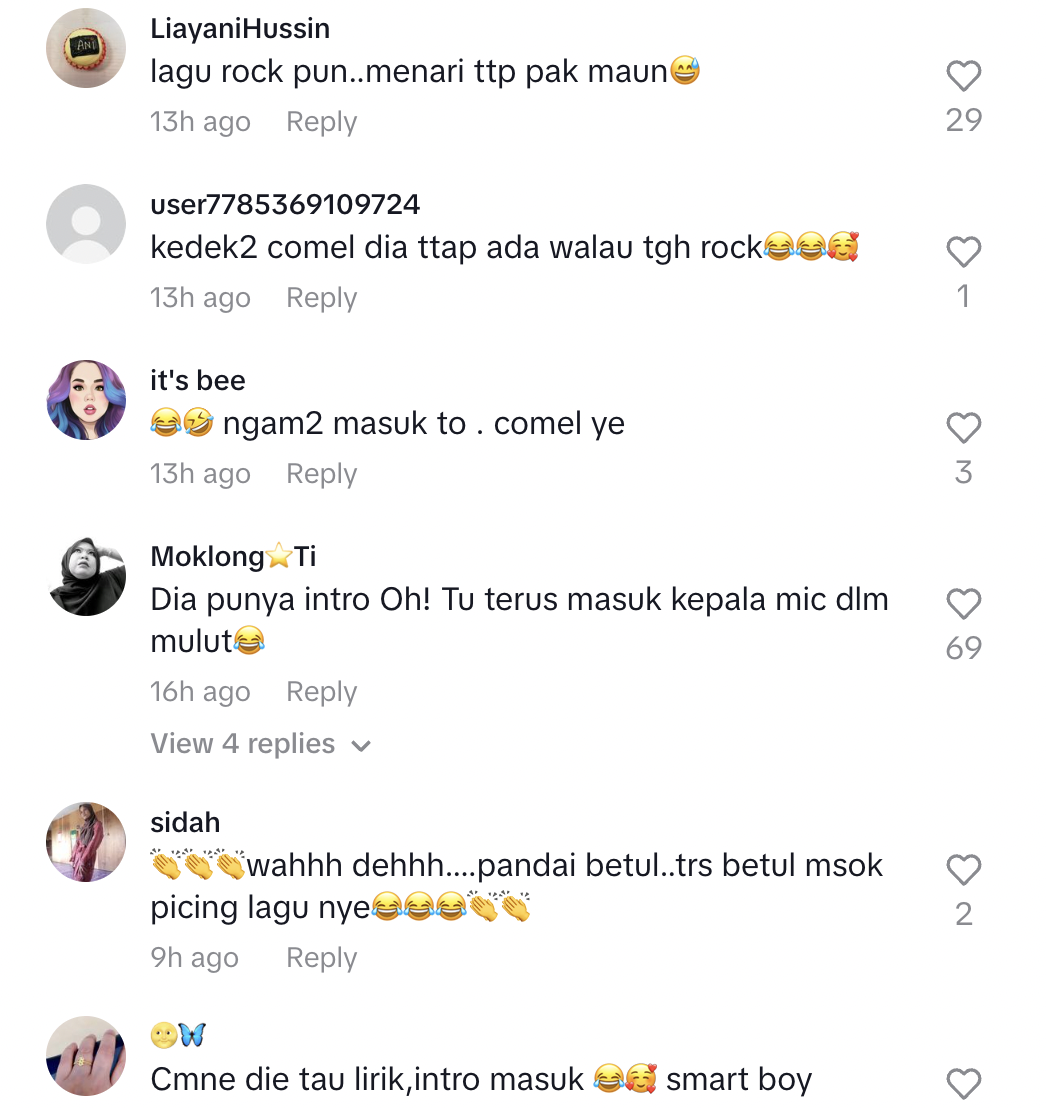This screenshot has height=1108, width=1046.
Task: Reply to Moklong Ti's comment
Action: [321, 692]
